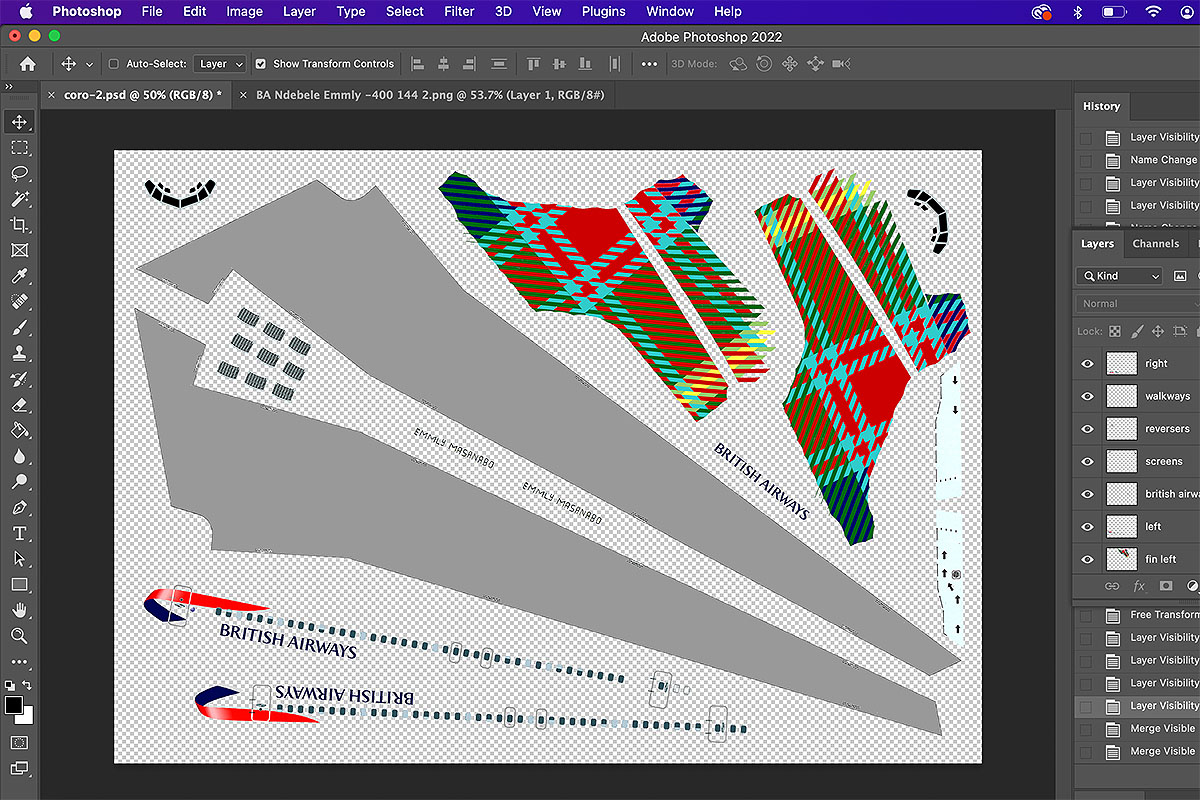Select the Crop tool
The height and width of the screenshot is (800, 1200).
[x=19, y=224]
